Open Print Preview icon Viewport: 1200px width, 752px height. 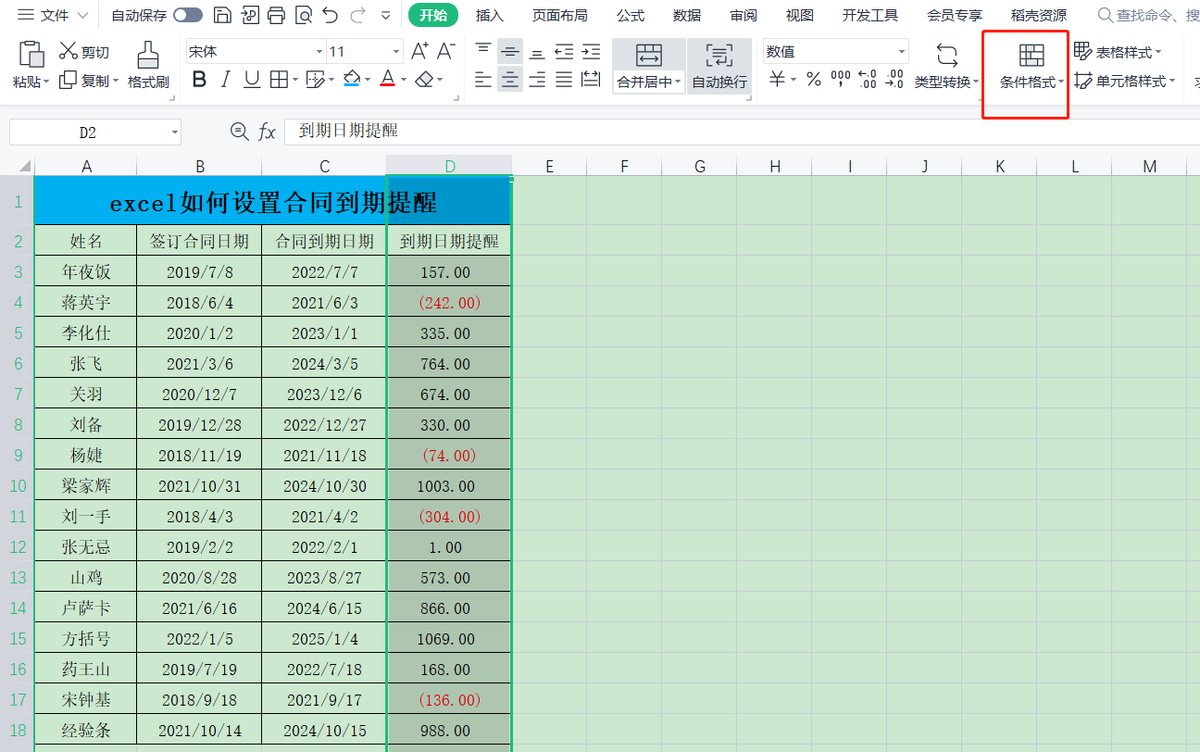(x=303, y=15)
